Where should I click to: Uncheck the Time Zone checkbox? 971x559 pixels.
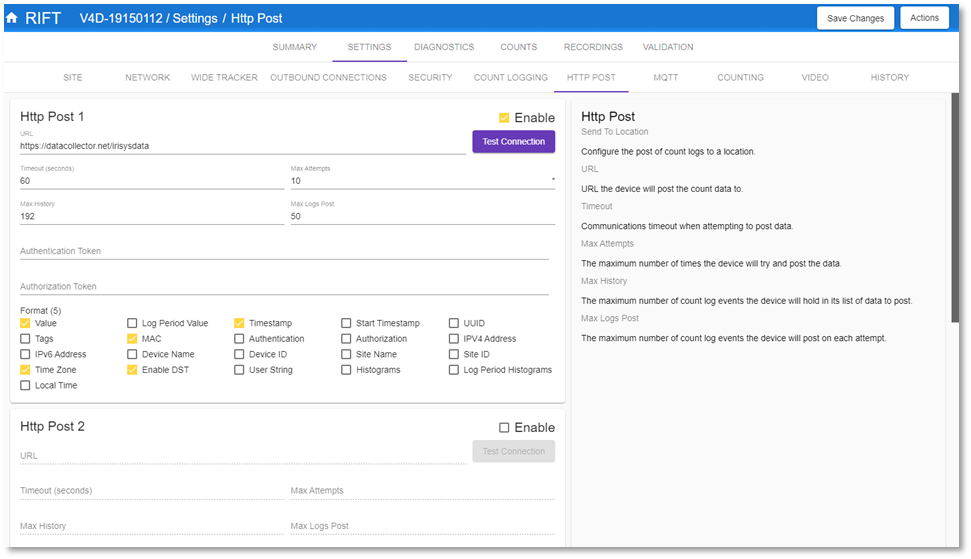click(x=25, y=370)
